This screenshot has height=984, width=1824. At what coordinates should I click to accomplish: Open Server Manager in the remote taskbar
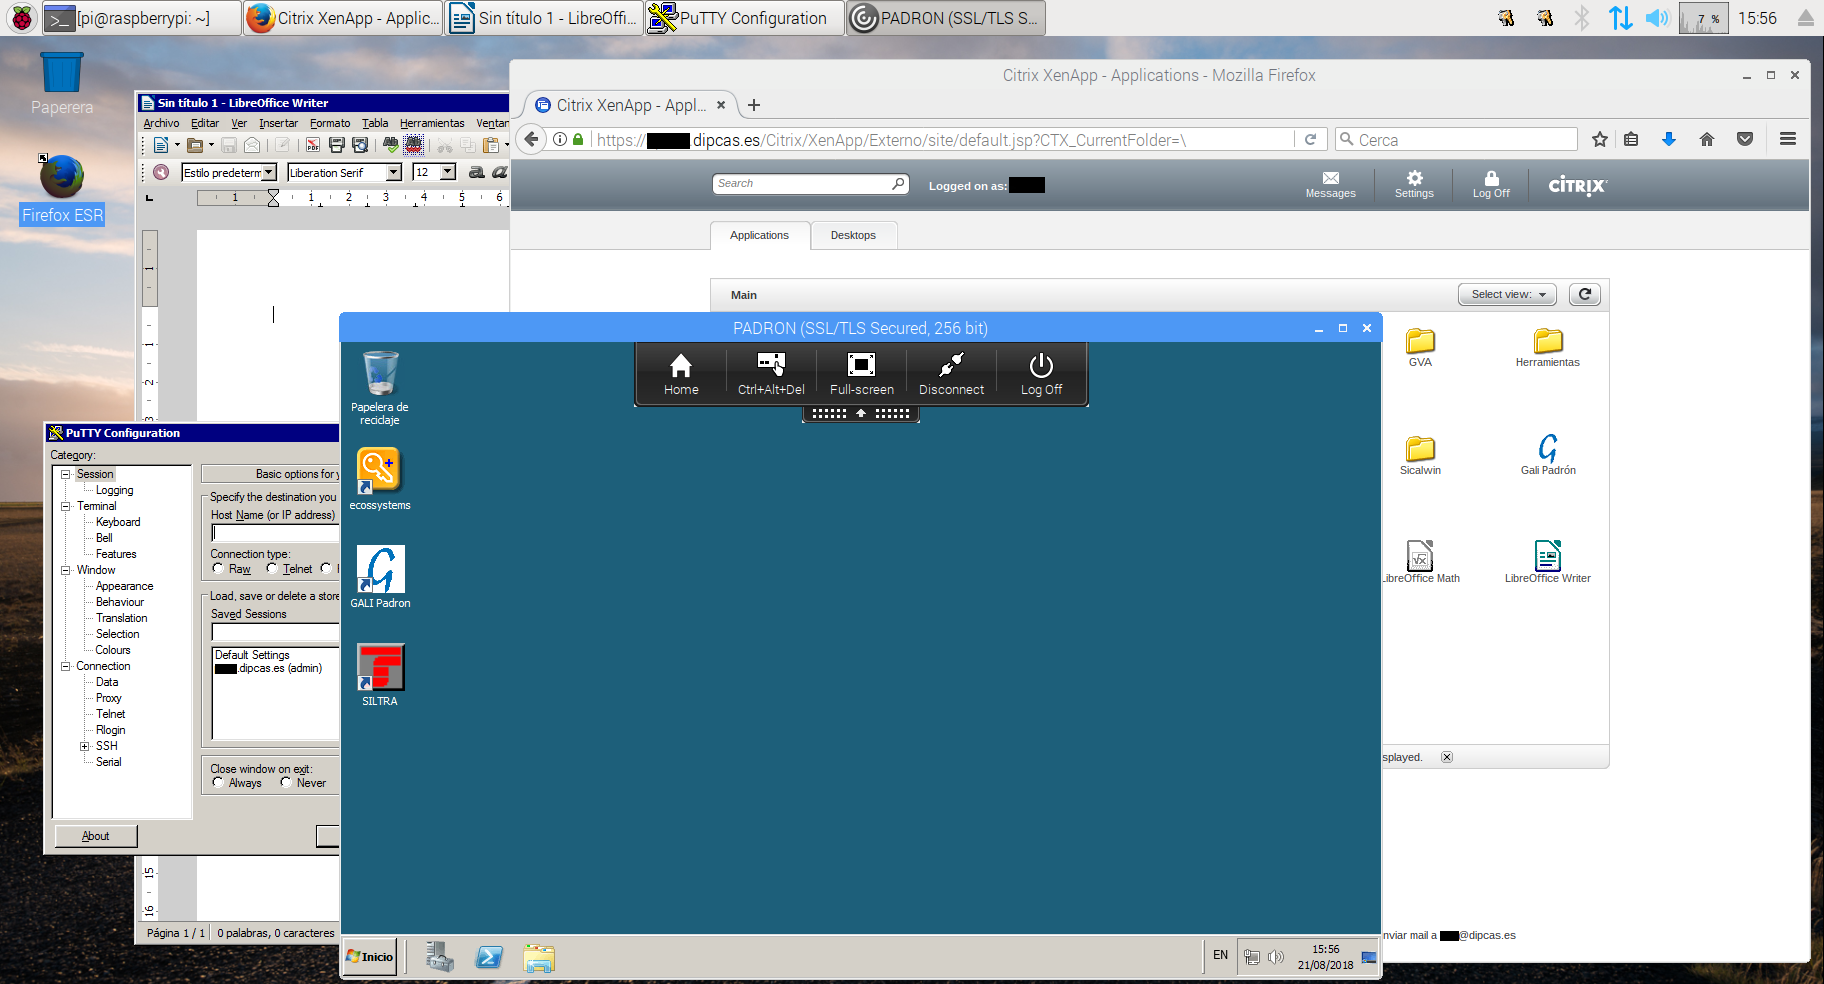pyautogui.click(x=439, y=957)
